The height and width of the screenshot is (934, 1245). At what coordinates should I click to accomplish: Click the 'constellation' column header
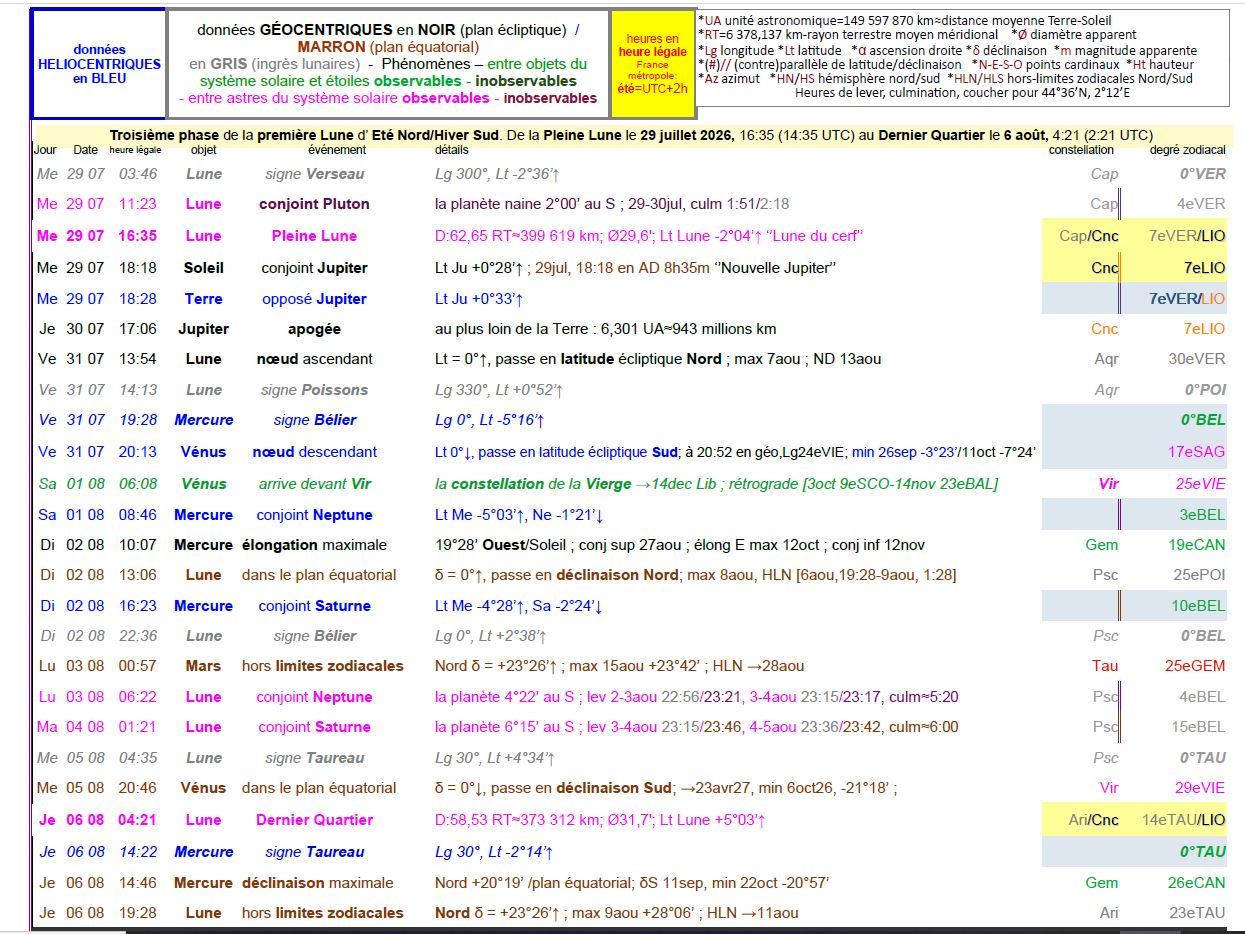1081,150
